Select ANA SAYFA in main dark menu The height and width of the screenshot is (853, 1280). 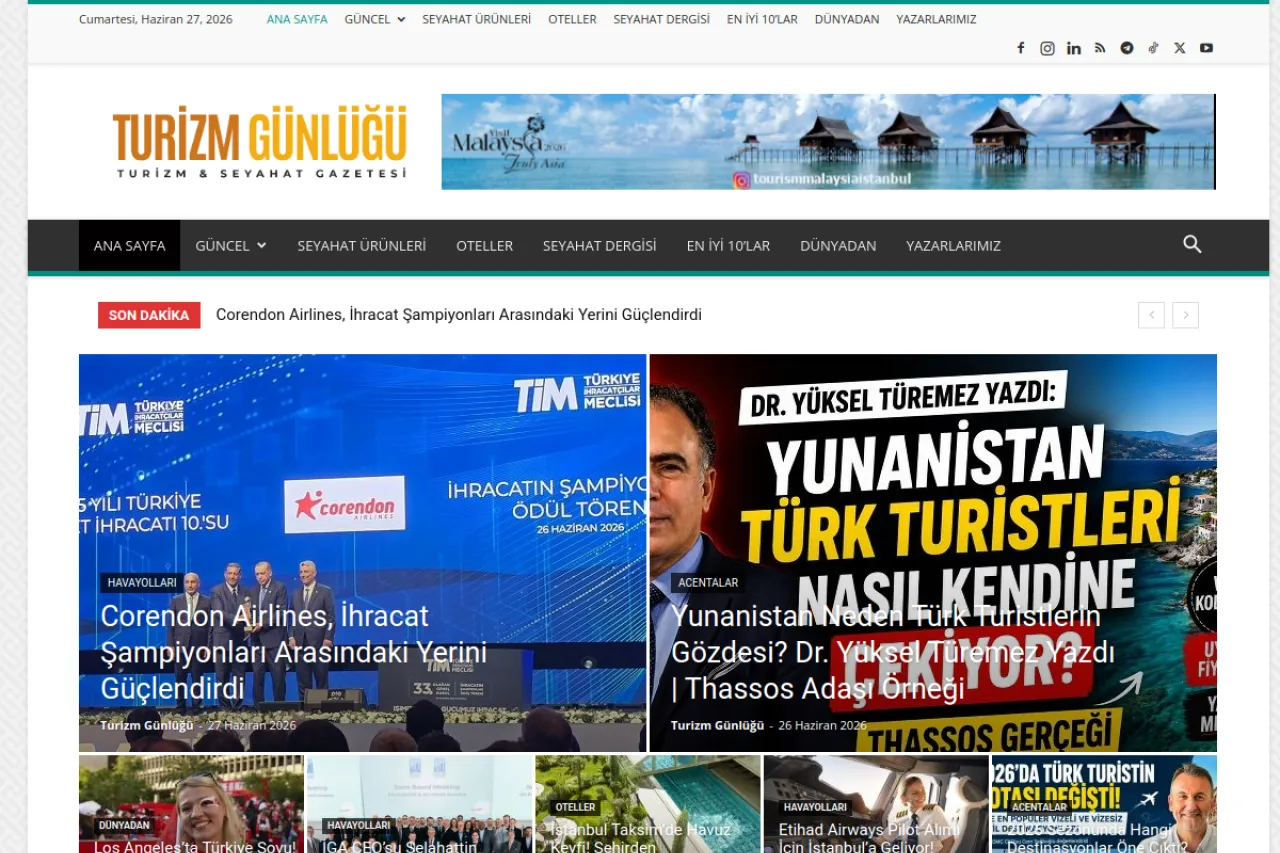pyautogui.click(x=130, y=245)
